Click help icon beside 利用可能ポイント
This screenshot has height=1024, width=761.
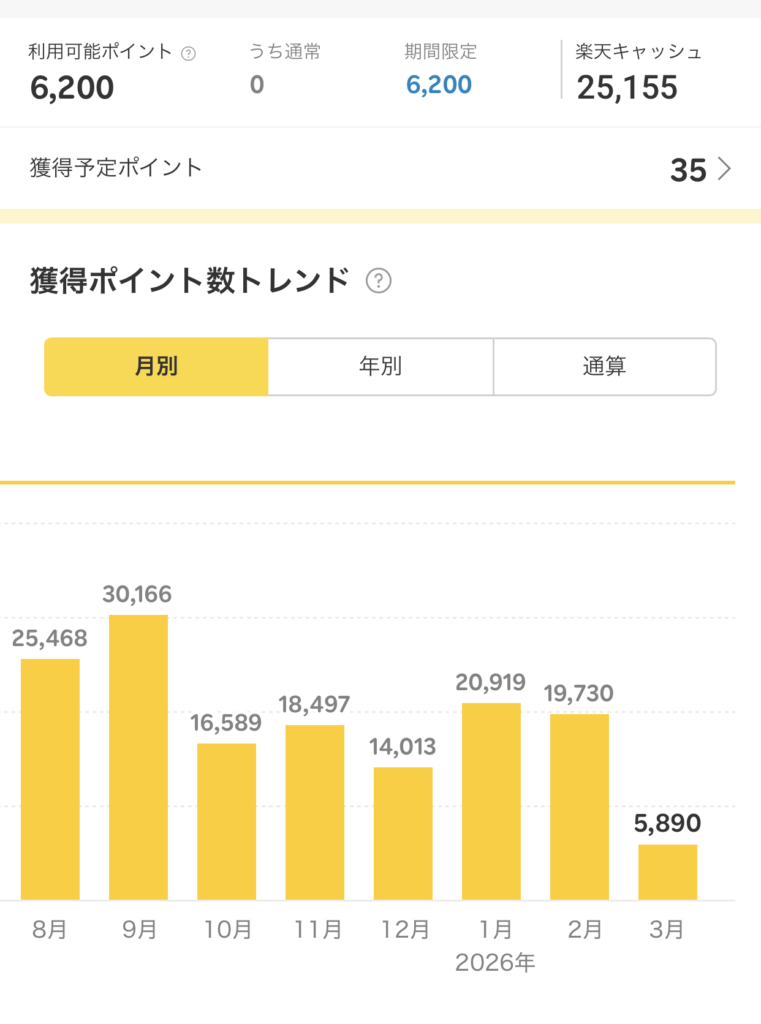[x=189, y=54]
